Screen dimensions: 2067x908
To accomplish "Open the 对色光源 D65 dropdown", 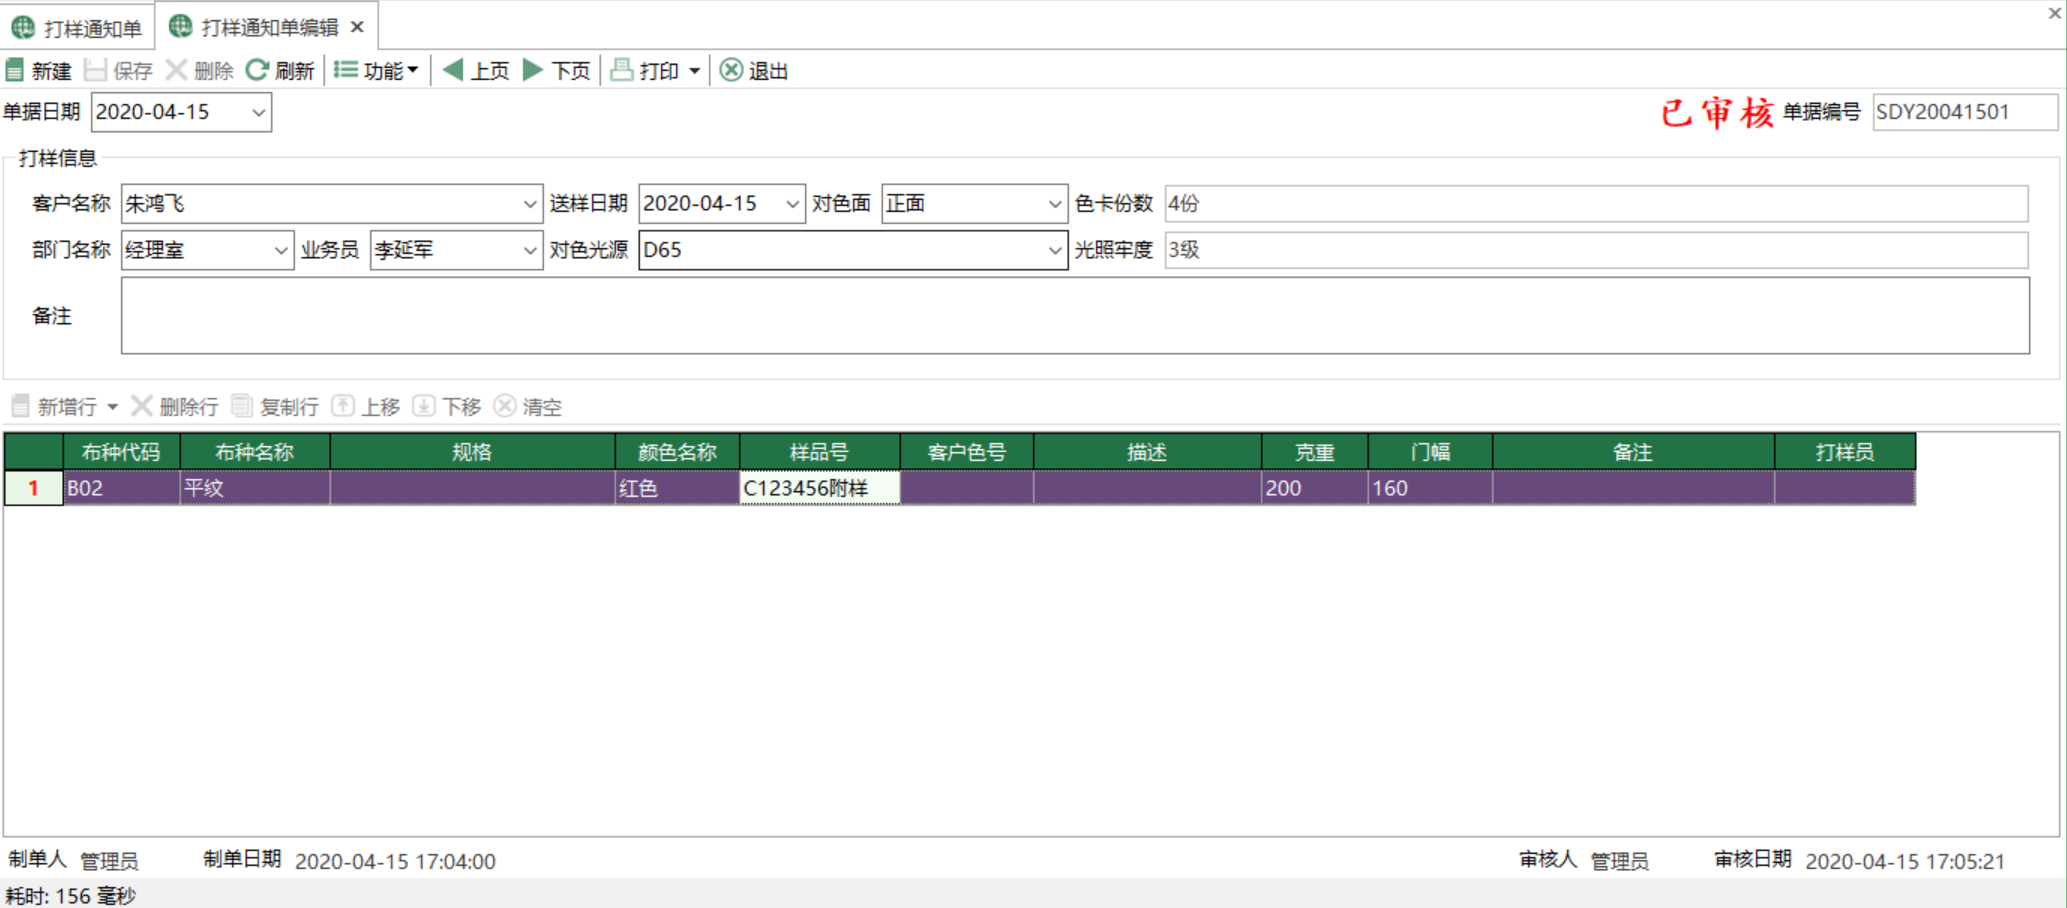I will pos(1054,250).
